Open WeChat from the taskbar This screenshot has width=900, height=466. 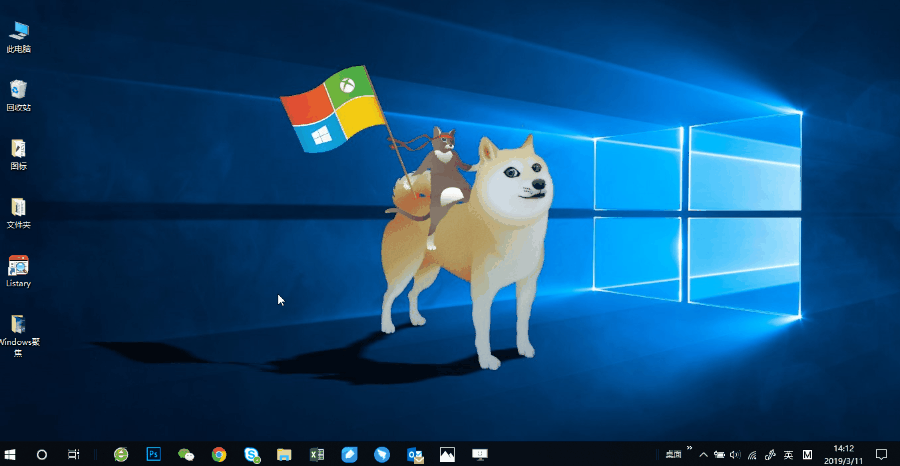(x=186, y=455)
